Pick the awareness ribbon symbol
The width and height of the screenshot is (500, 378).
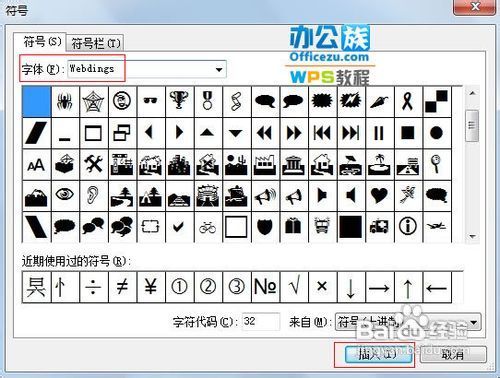click(408, 101)
